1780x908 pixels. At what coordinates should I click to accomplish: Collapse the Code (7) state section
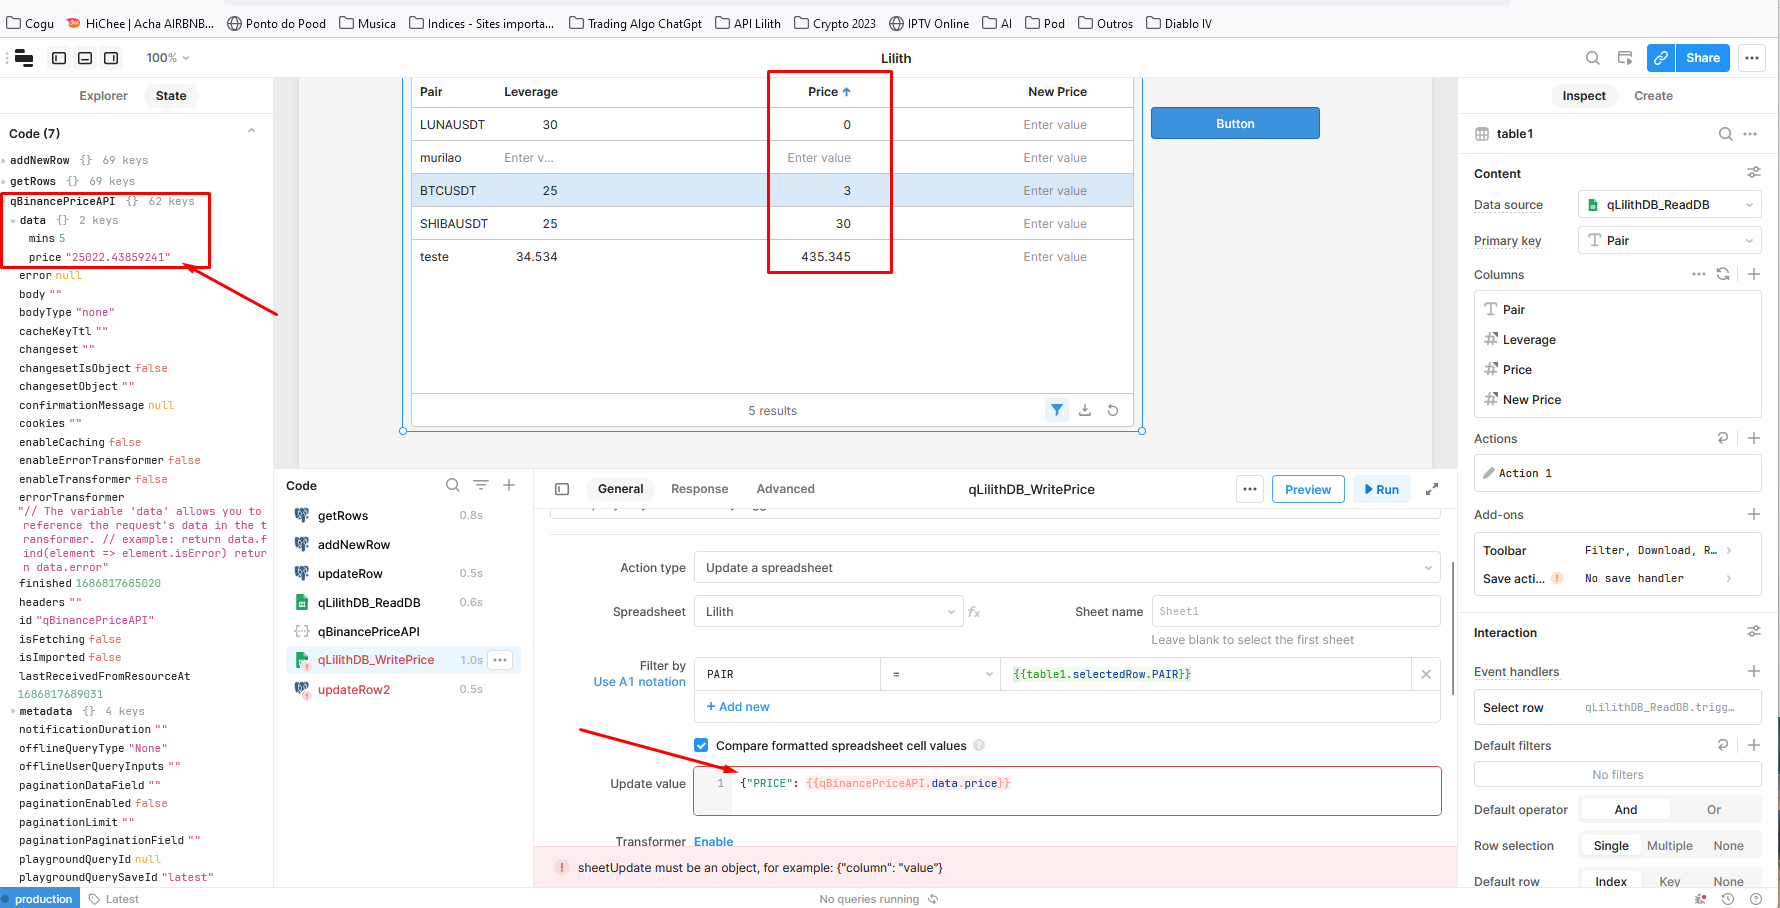tap(252, 132)
